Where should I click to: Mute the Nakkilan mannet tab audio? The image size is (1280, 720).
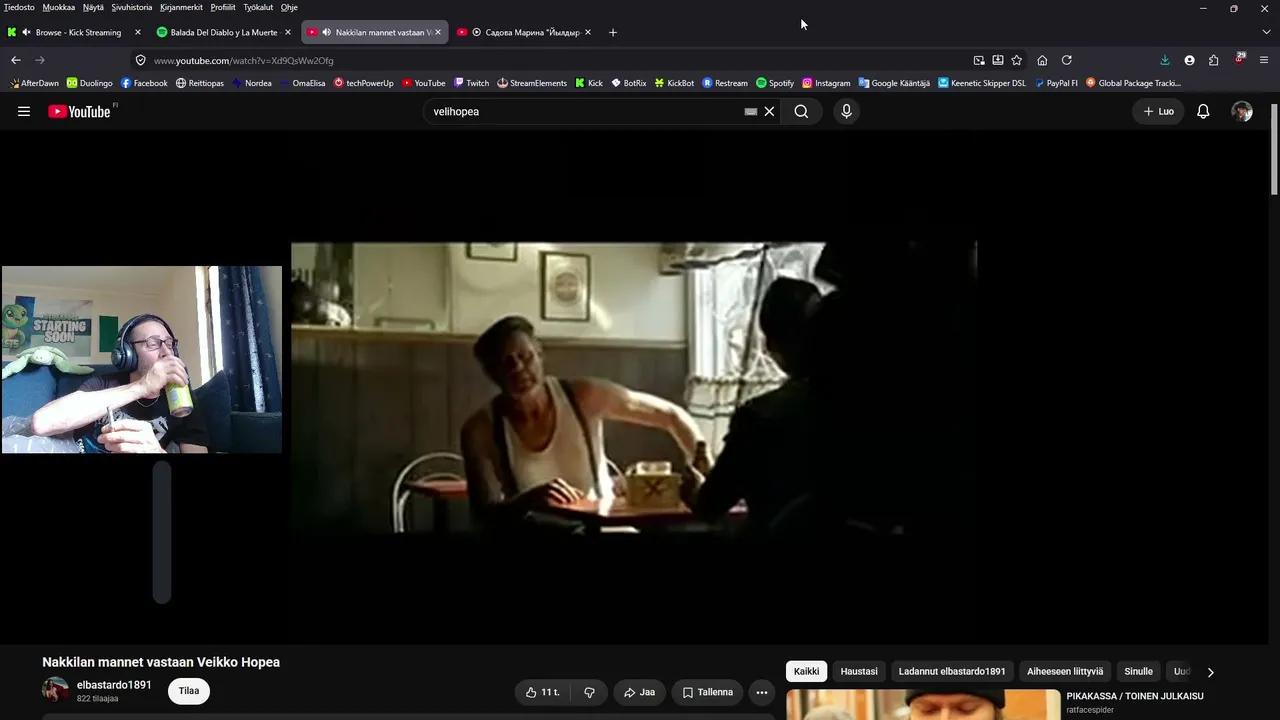pyautogui.click(x=326, y=32)
